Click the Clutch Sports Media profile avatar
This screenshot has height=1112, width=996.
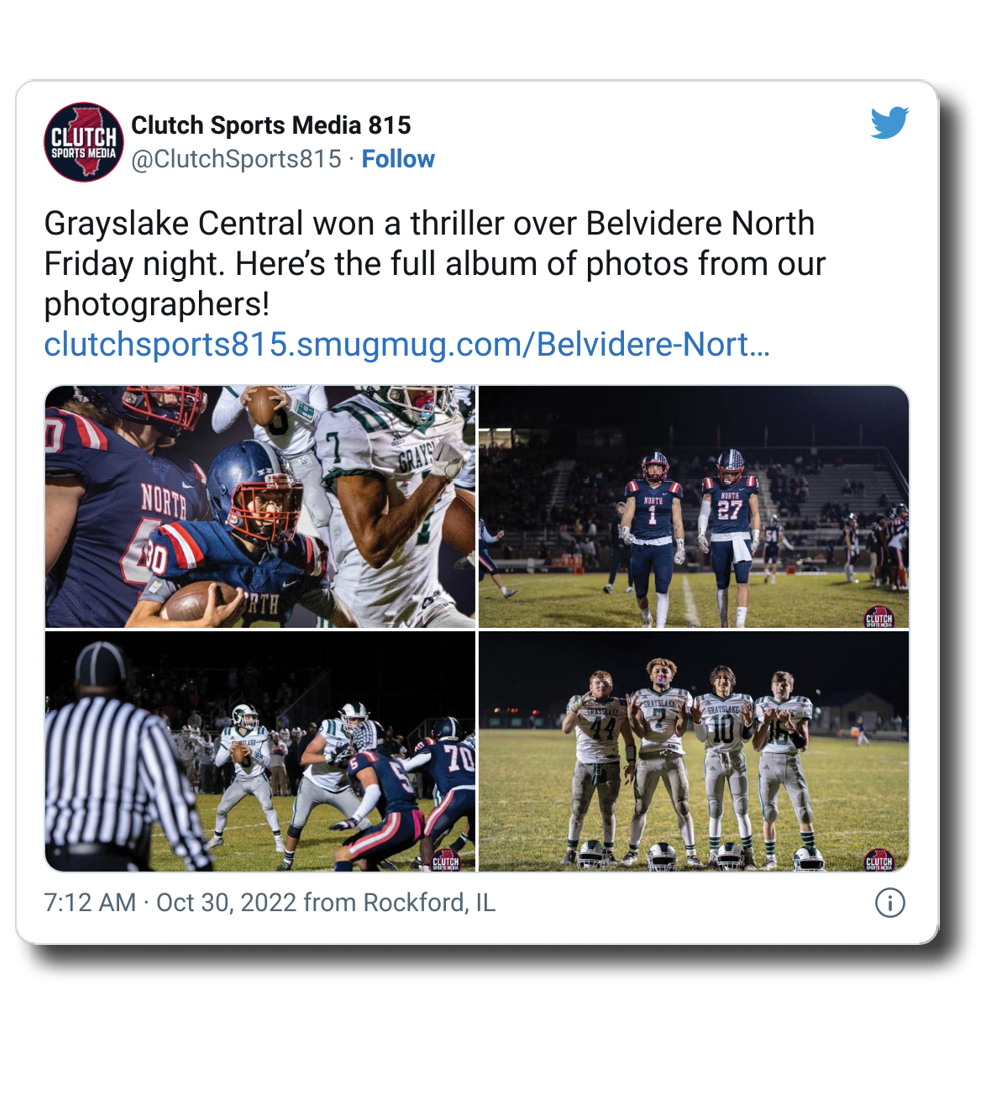tap(84, 142)
